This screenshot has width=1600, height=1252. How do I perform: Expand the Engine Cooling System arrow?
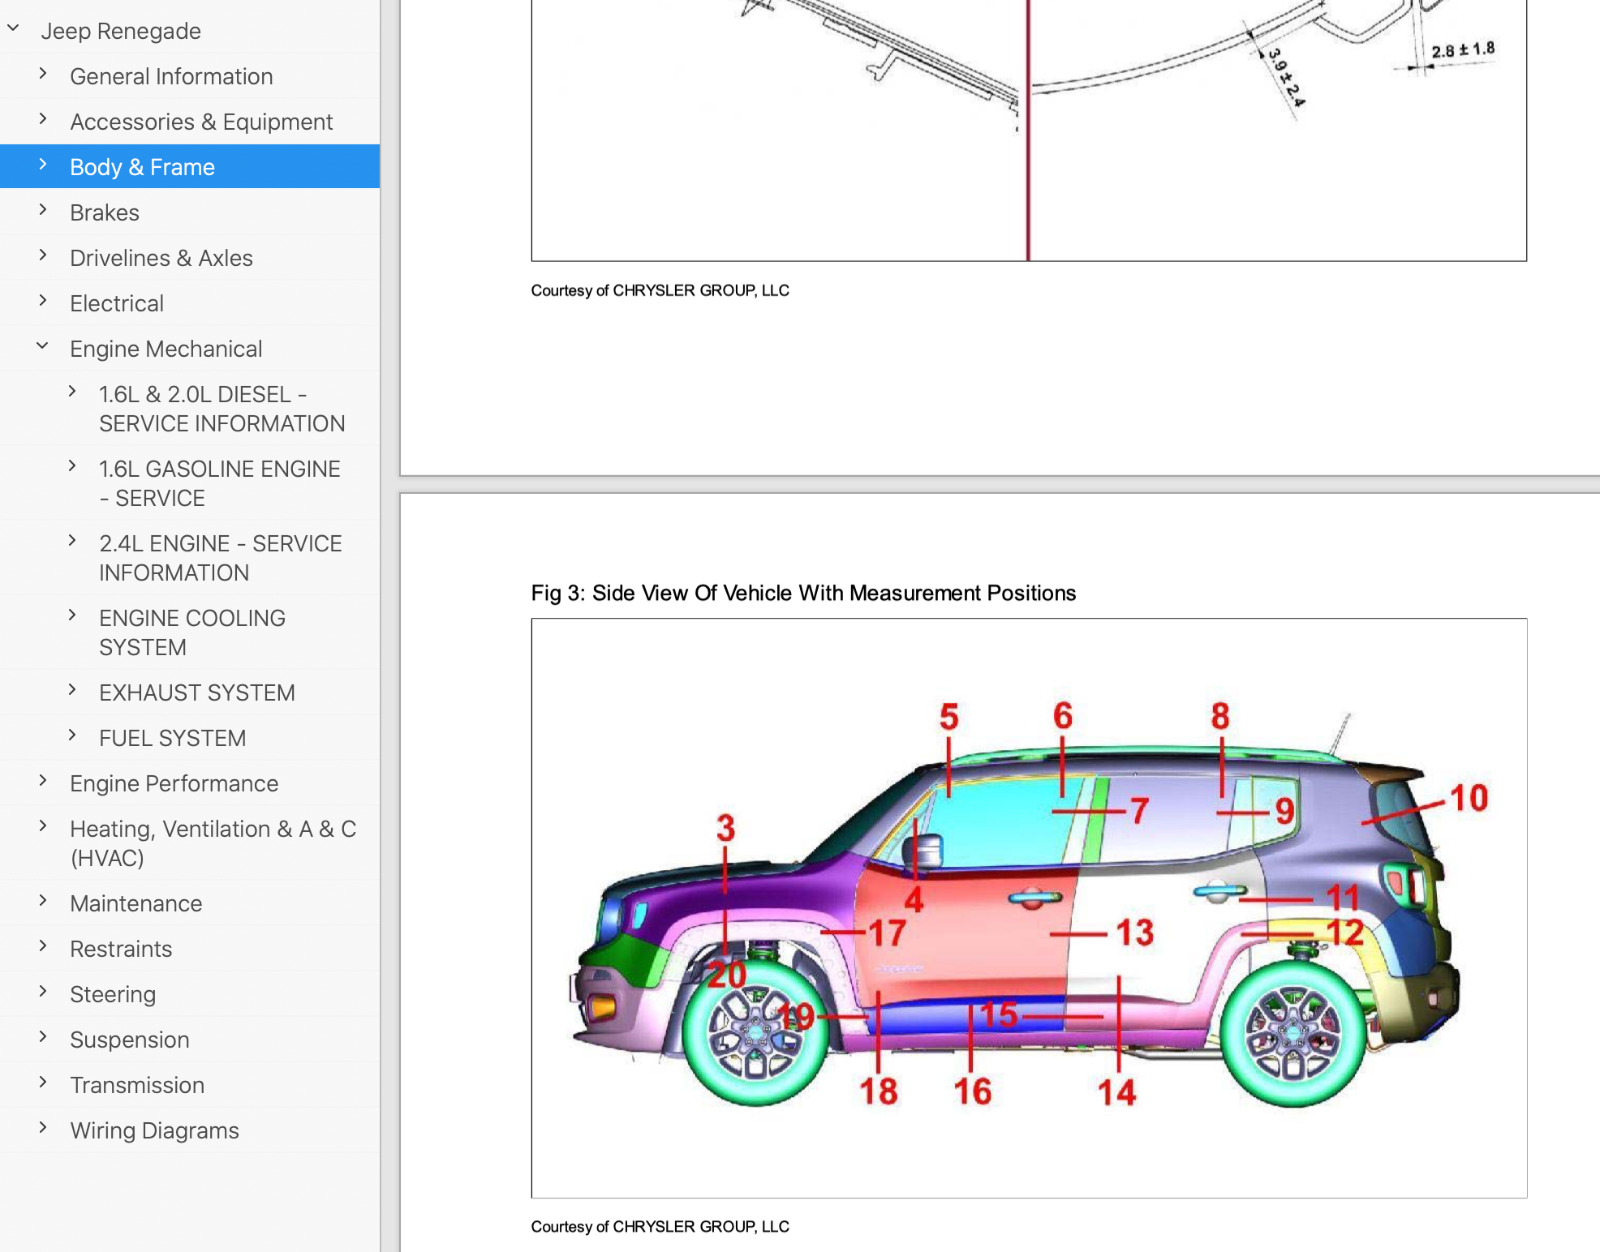(x=72, y=616)
